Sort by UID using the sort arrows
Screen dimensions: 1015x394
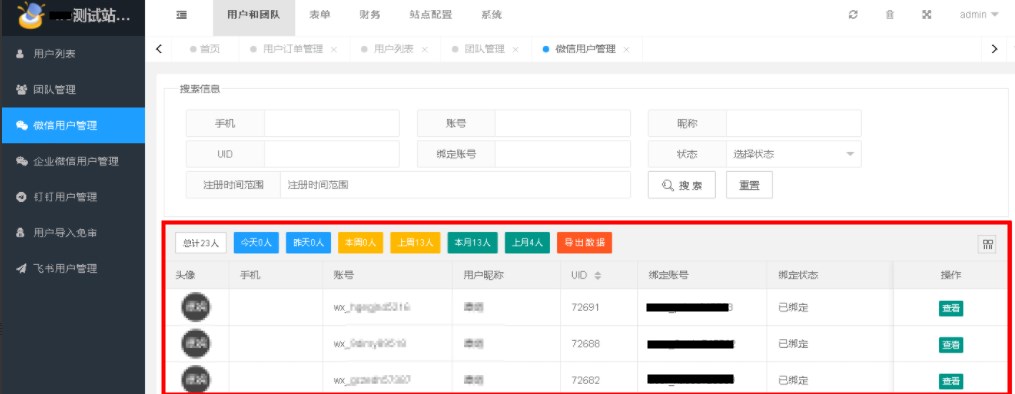click(x=597, y=276)
